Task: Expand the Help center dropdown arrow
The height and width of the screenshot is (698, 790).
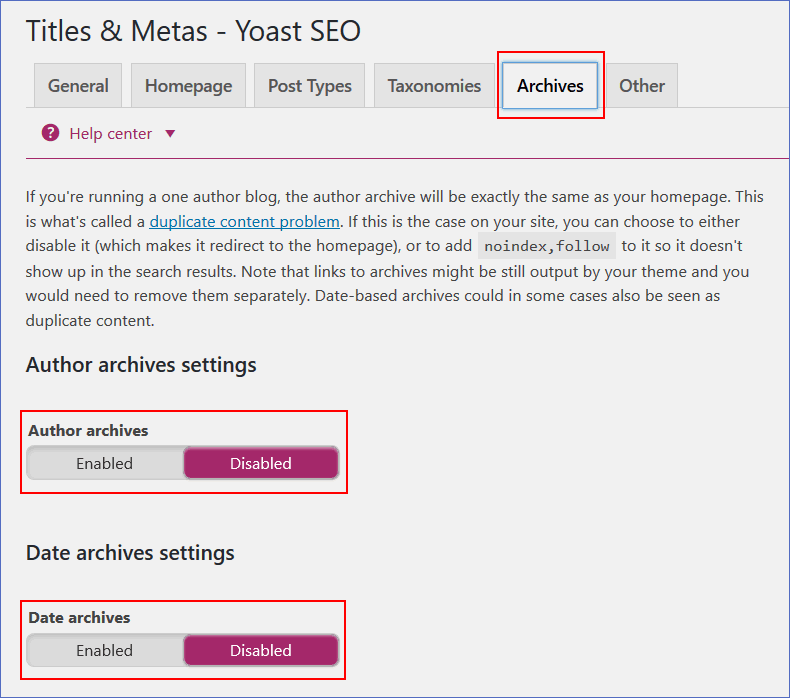Action: tap(170, 134)
